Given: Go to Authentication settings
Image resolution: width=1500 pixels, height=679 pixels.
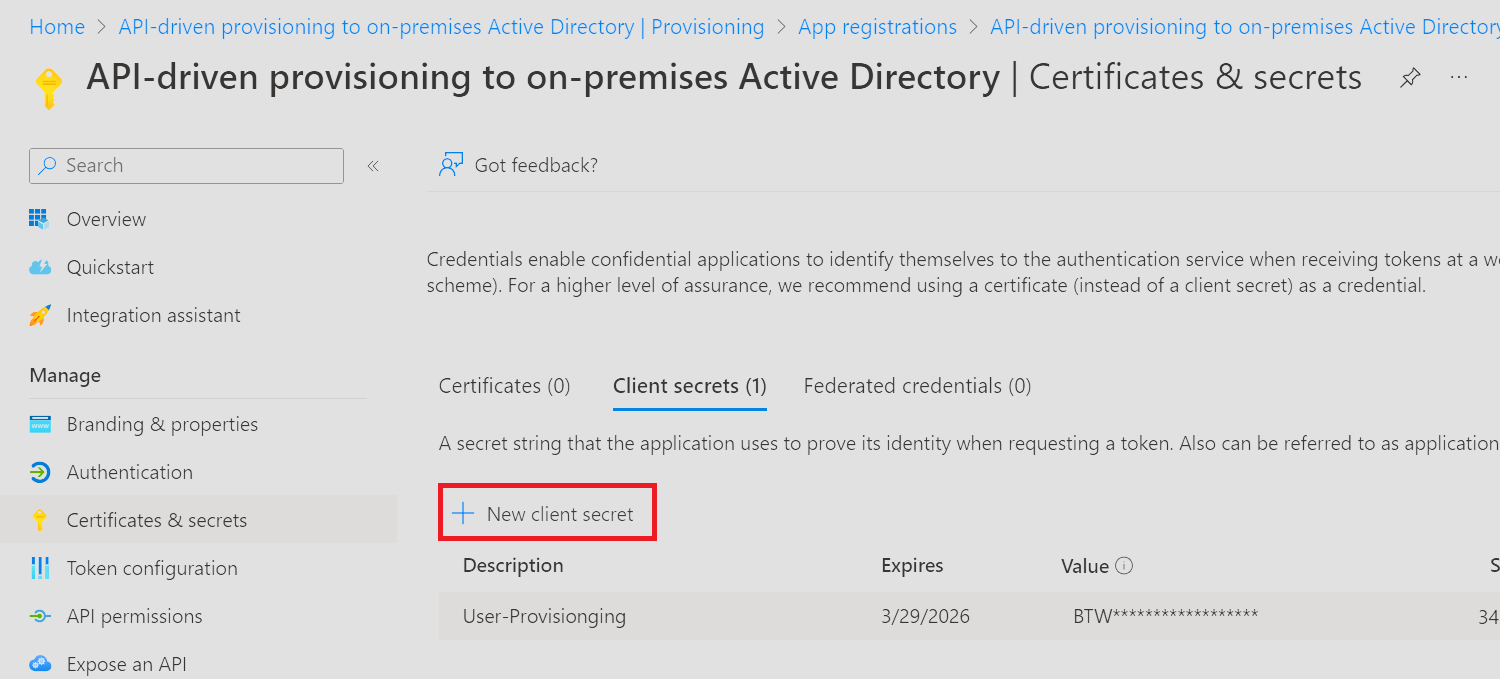Looking at the screenshot, I should tap(129, 472).
